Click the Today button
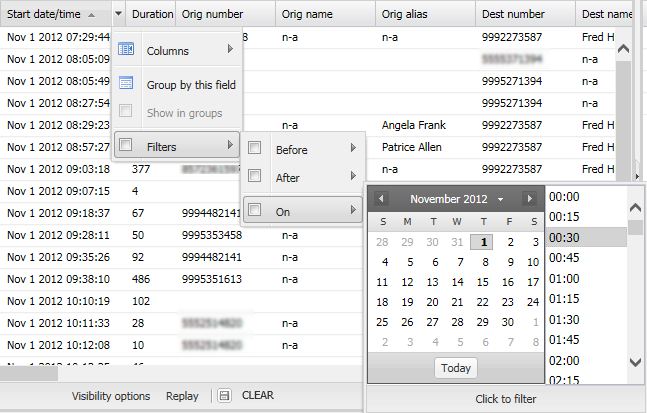This screenshot has height=413, width=647. [x=455, y=368]
